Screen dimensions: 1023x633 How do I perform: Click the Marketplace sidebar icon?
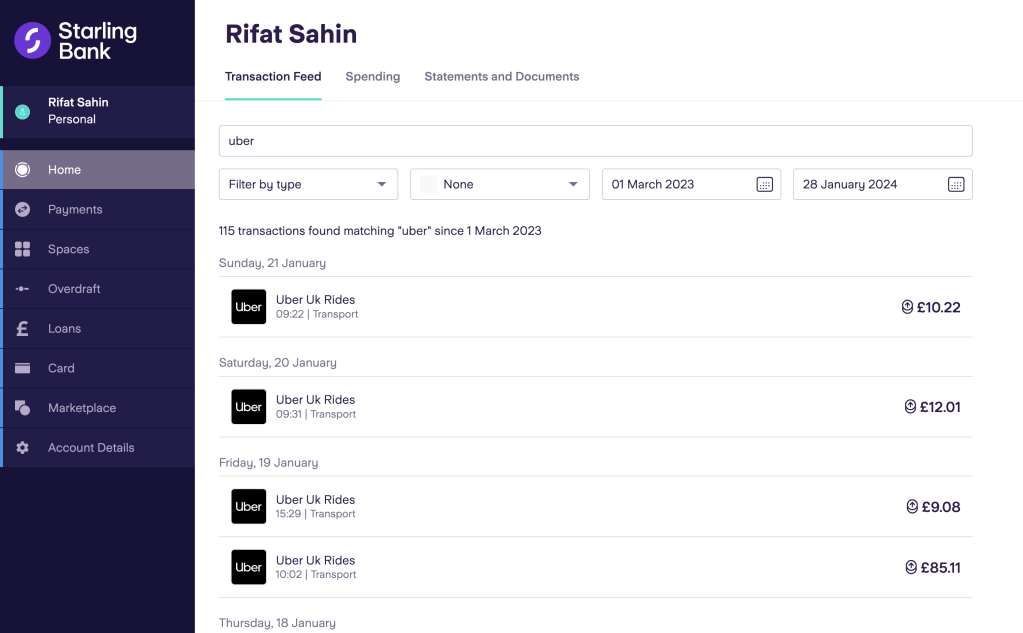(22, 408)
